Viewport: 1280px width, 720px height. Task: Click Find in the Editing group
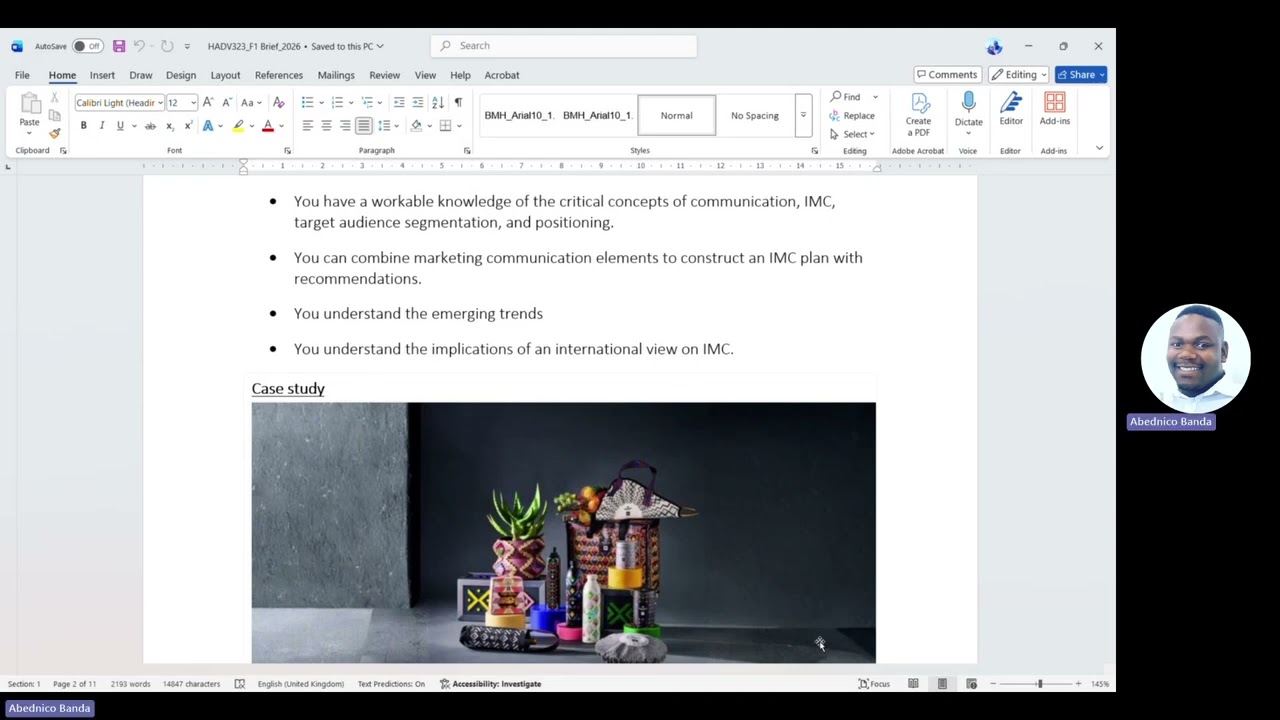tap(846, 97)
